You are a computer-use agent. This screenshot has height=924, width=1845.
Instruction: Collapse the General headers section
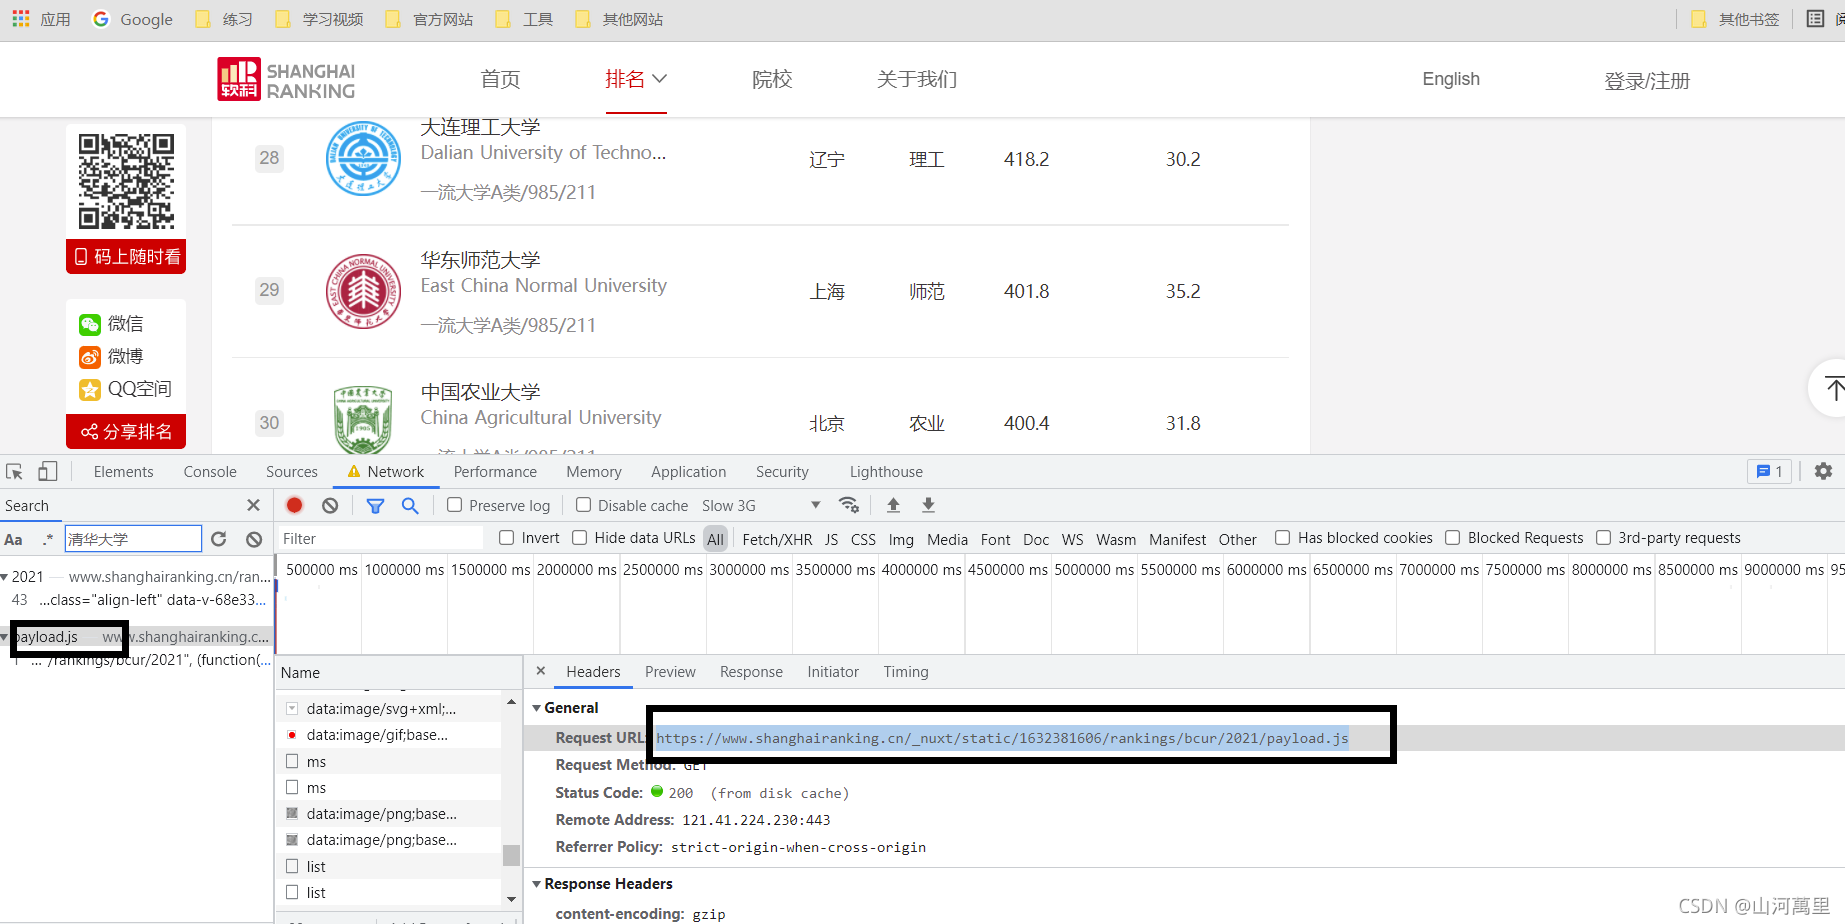[x=537, y=708]
